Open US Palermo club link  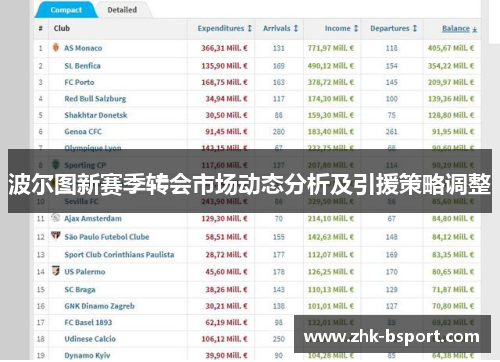(85, 272)
